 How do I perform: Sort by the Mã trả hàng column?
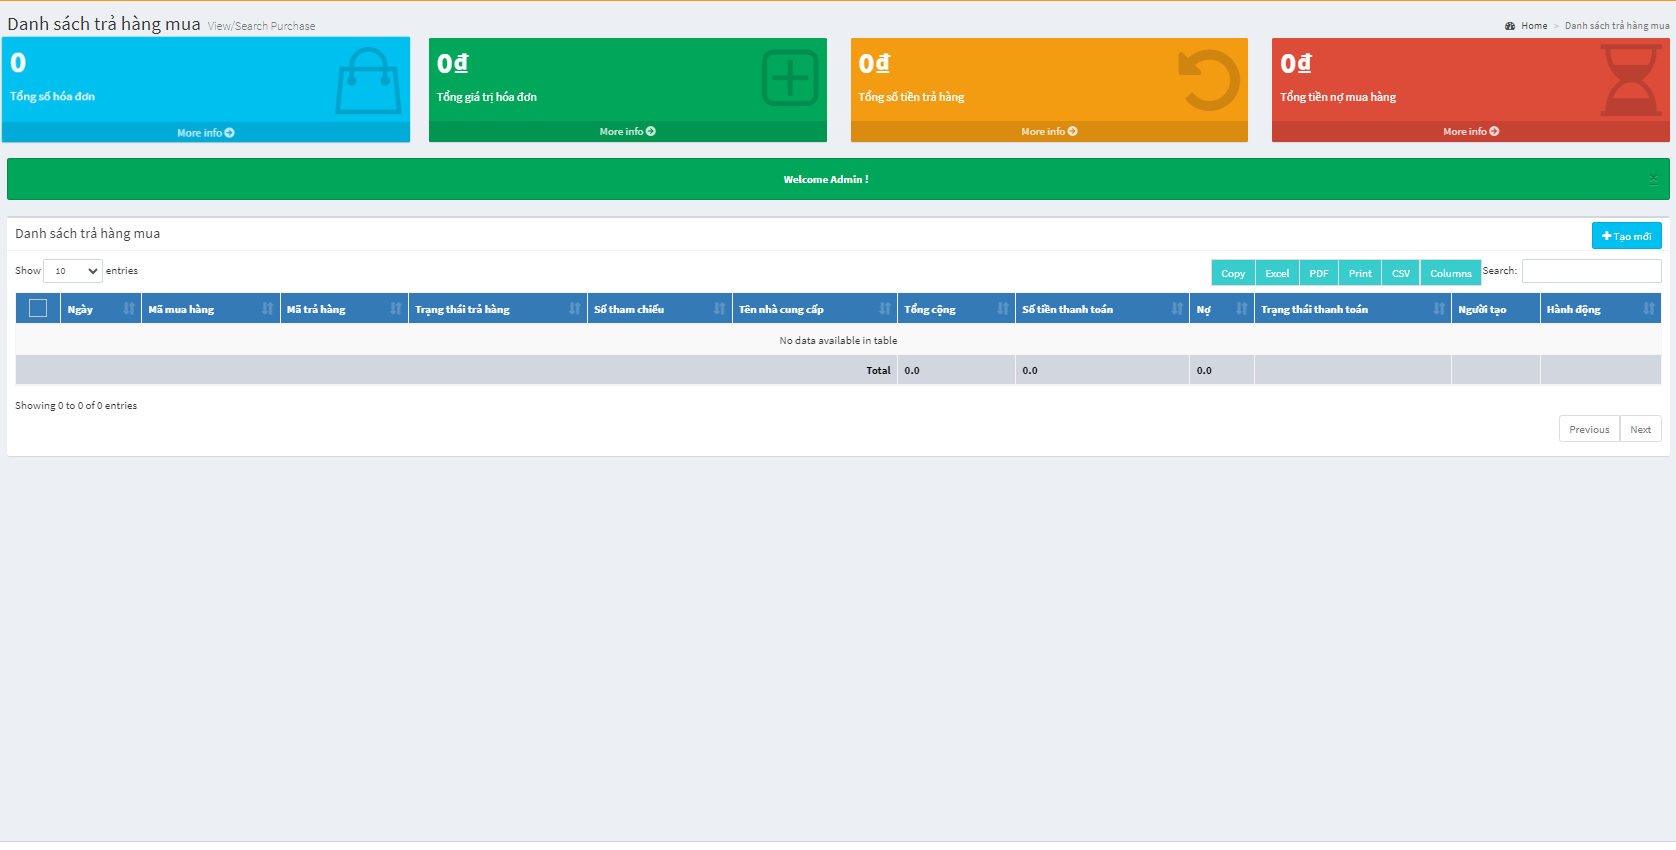pos(344,309)
